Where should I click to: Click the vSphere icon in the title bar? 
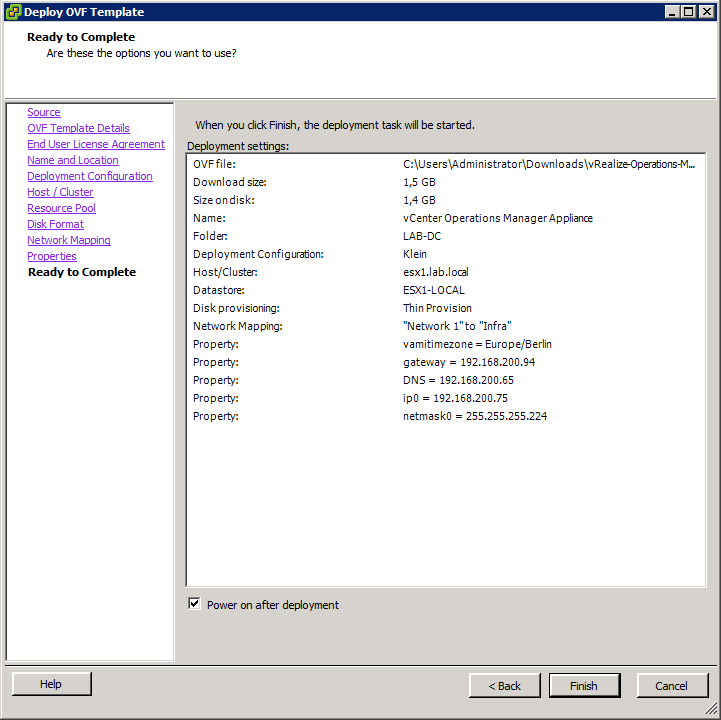coord(13,12)
